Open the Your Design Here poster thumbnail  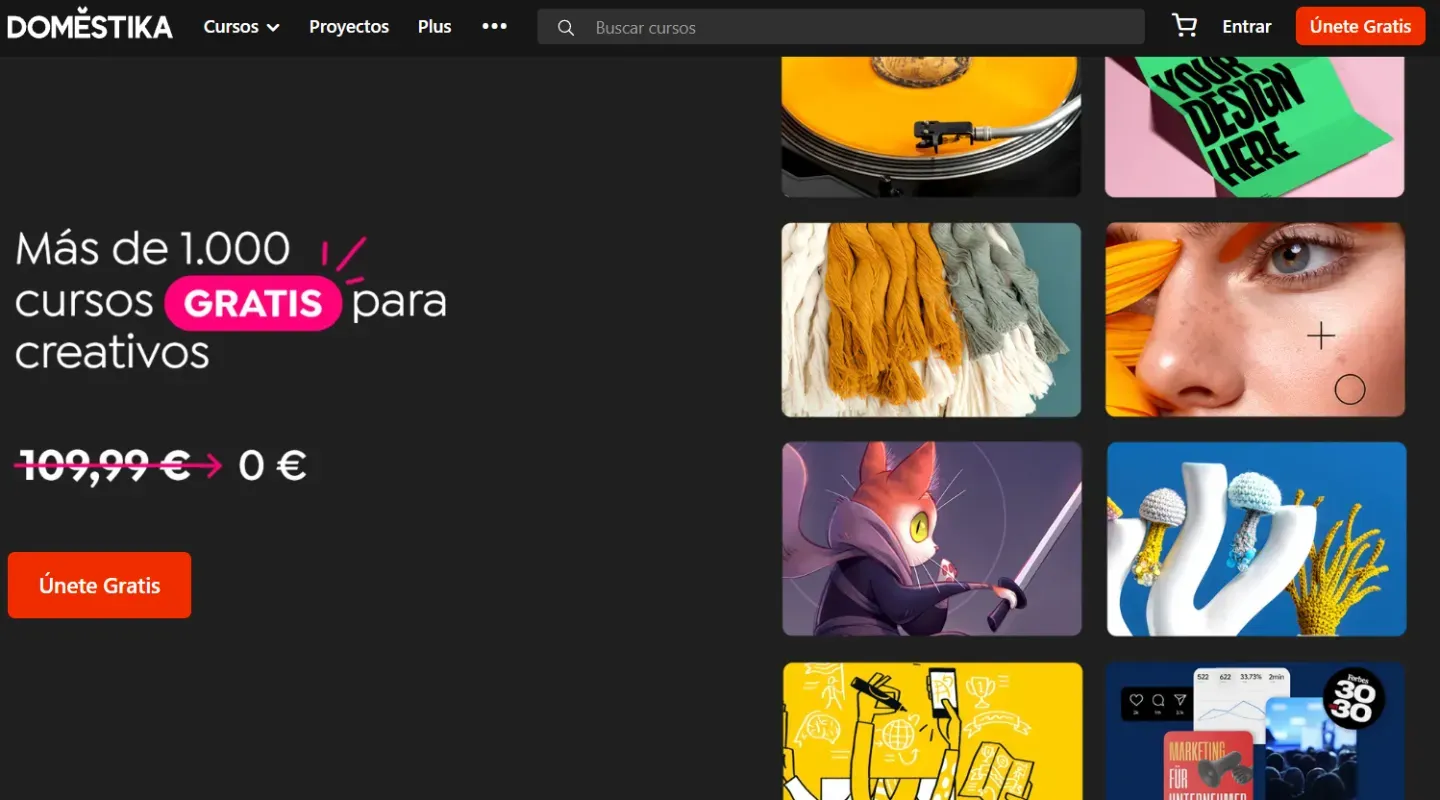click(x=1255, y=127)
